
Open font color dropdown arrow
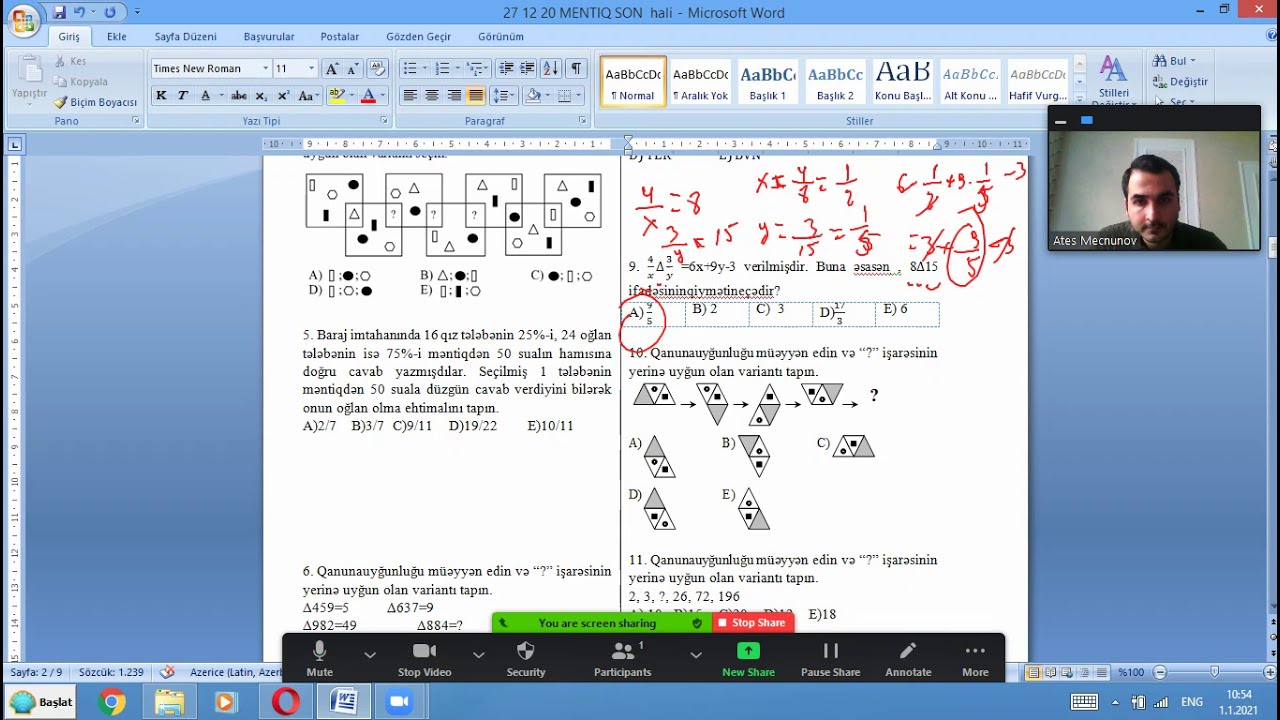click(383, 96)
